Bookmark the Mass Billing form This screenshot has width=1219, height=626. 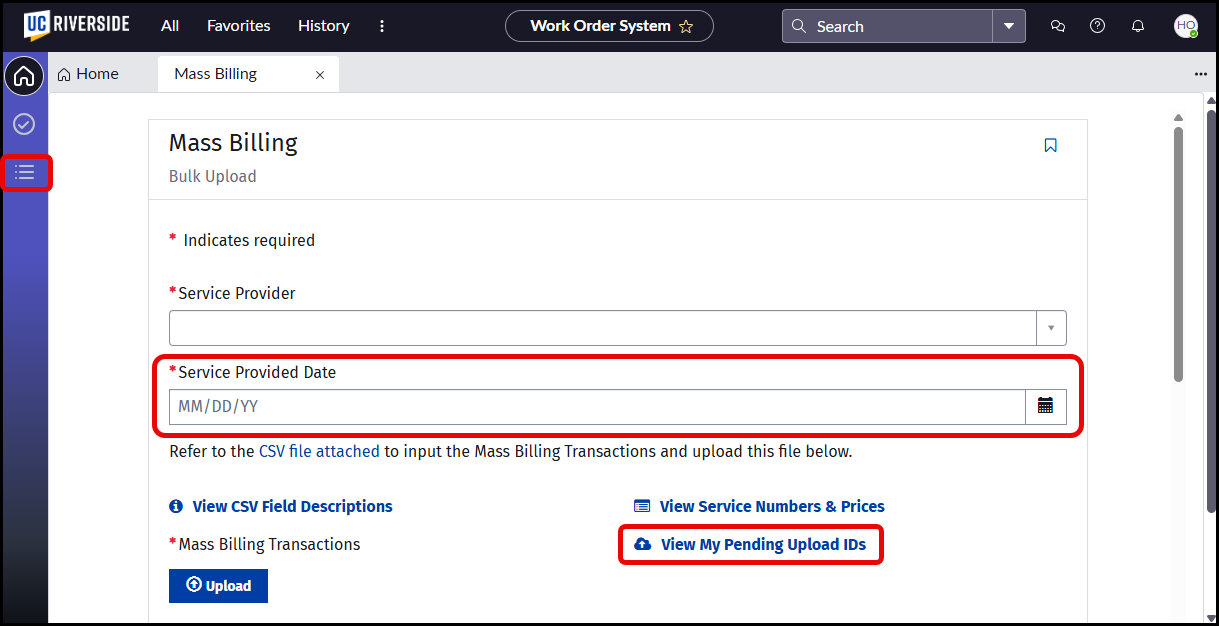[1051, 145]
